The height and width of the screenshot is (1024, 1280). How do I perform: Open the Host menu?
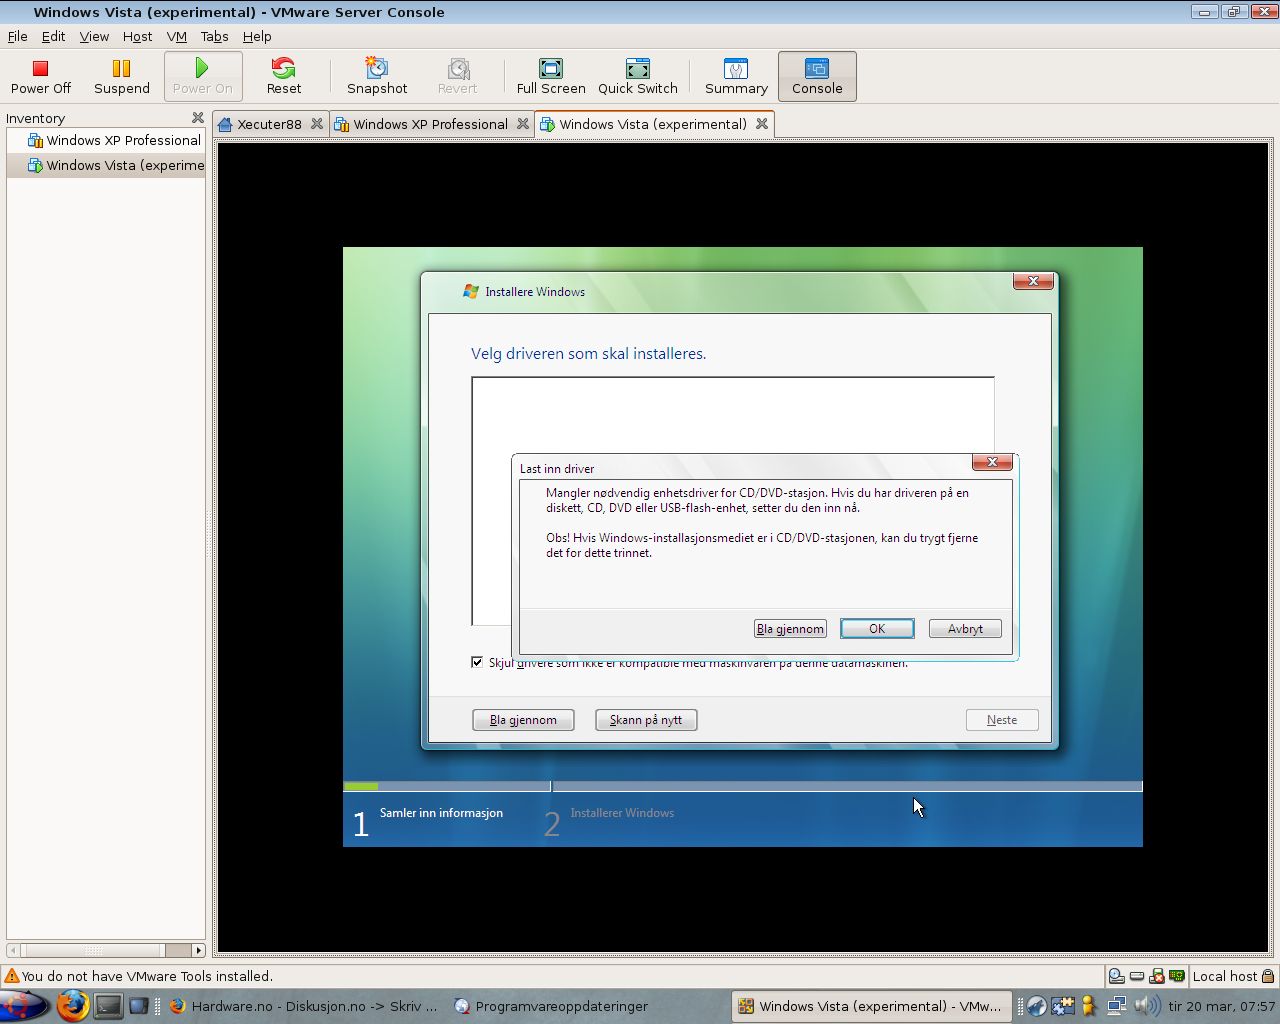138,36
